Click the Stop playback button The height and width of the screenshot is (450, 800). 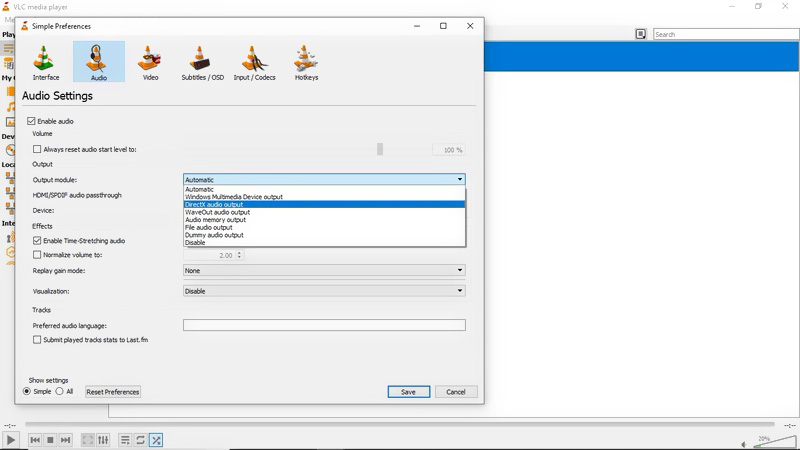point(50,440)
